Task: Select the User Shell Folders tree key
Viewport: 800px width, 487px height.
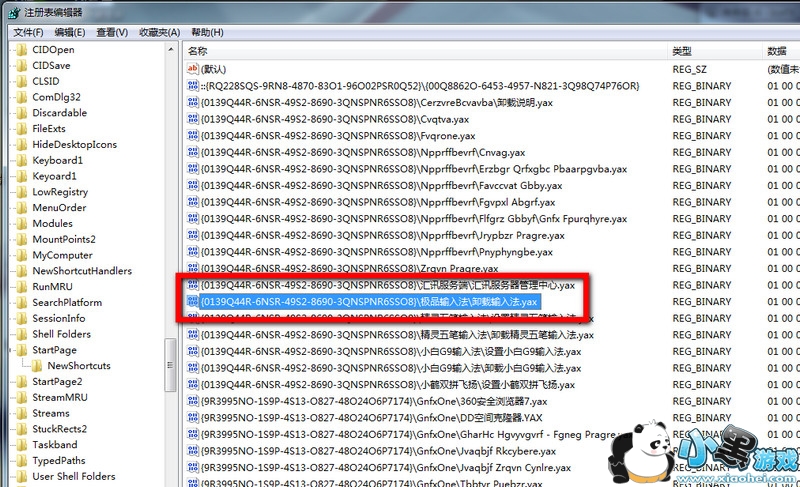Action: tap(73, 477)
